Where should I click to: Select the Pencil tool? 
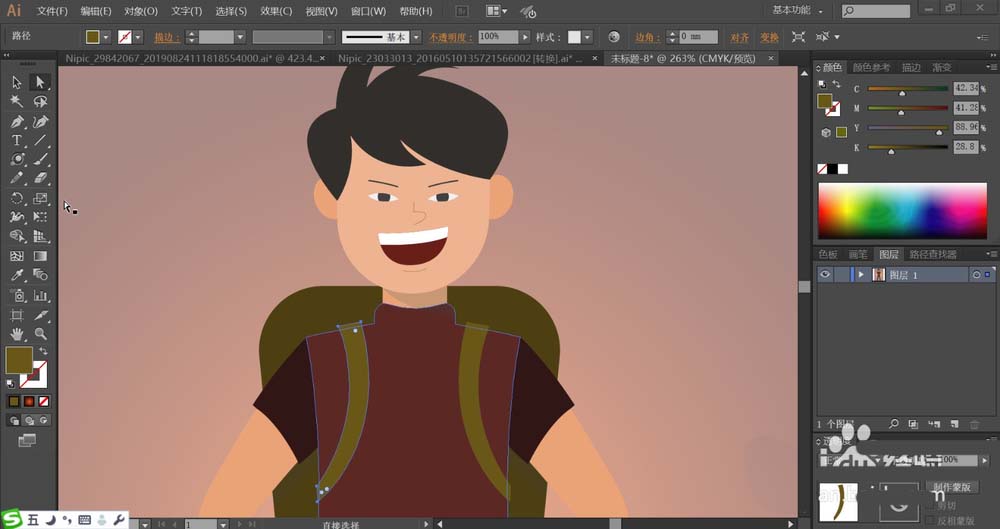(x=17, y=178)
